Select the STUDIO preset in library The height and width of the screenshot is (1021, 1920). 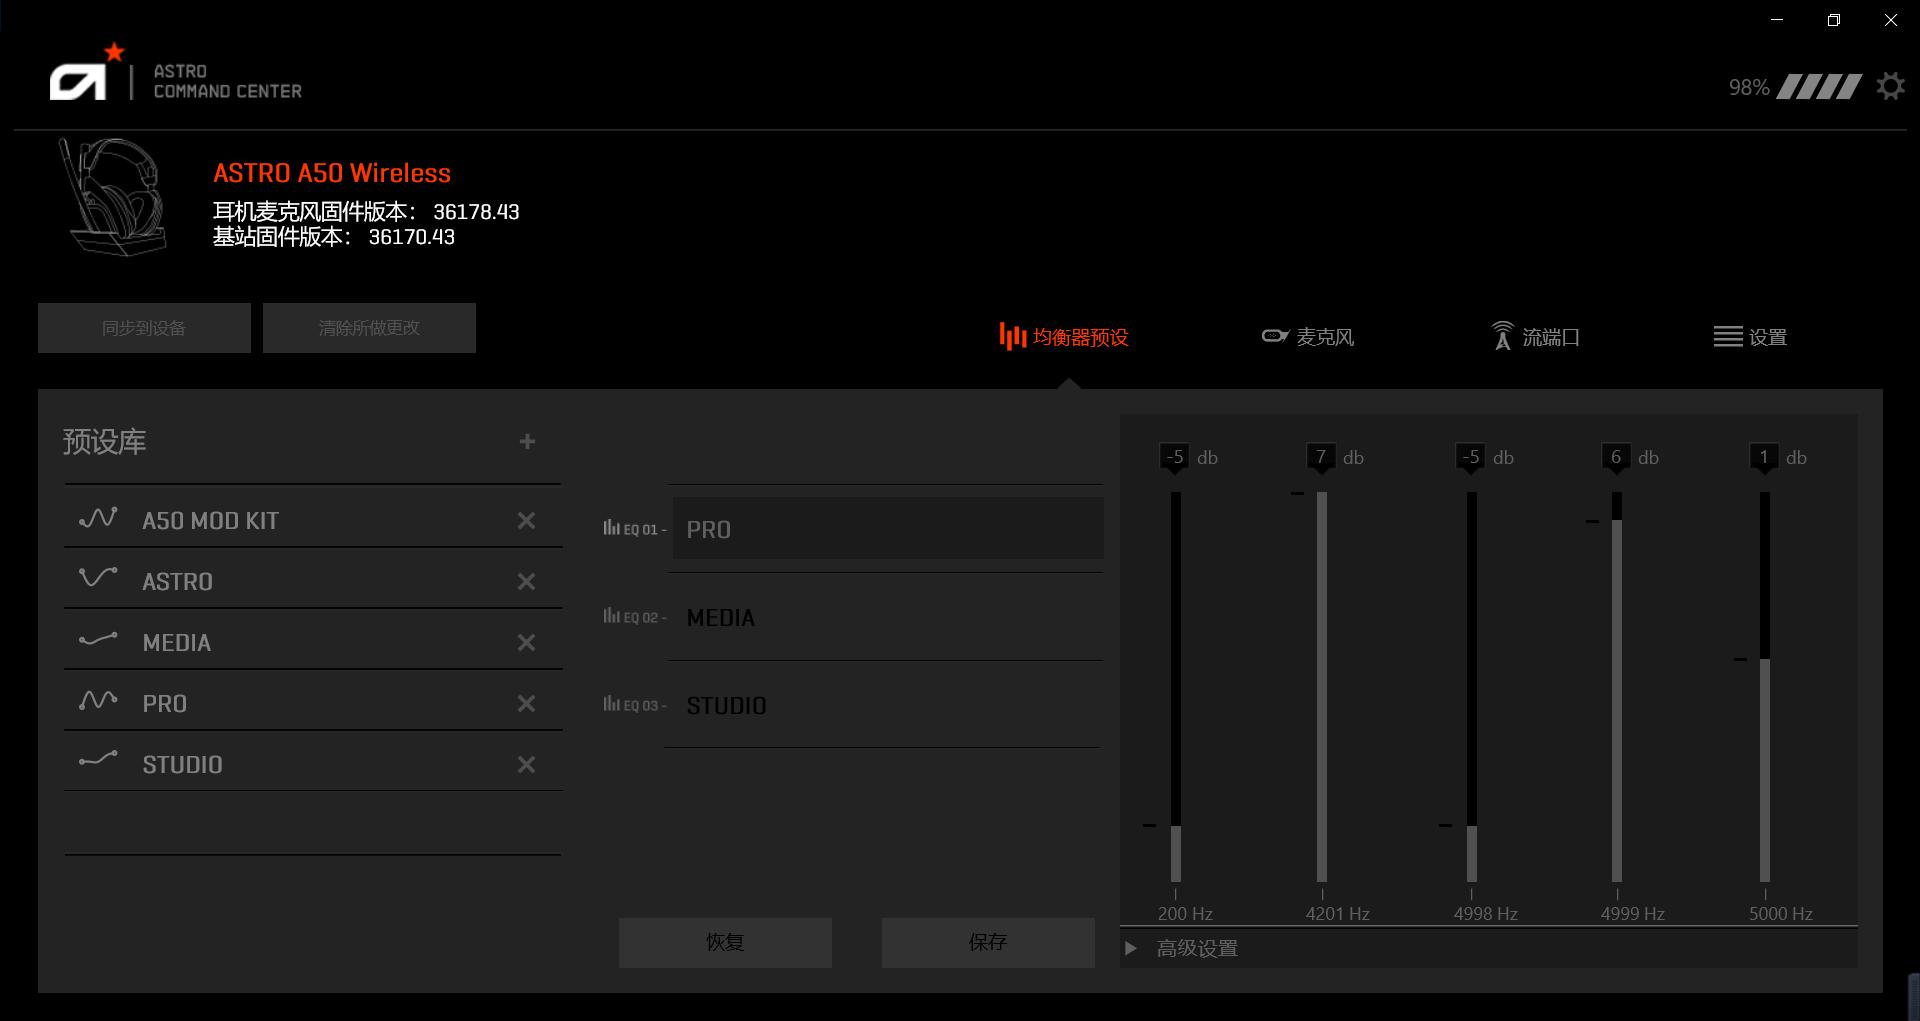point(313,764)
